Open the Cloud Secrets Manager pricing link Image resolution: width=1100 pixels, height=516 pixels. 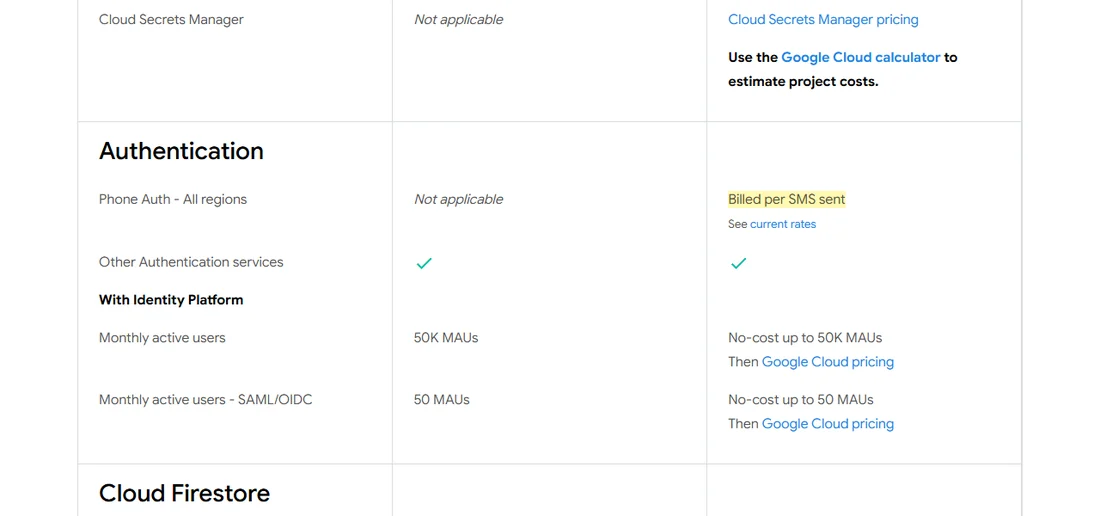(x=823, y=20)
